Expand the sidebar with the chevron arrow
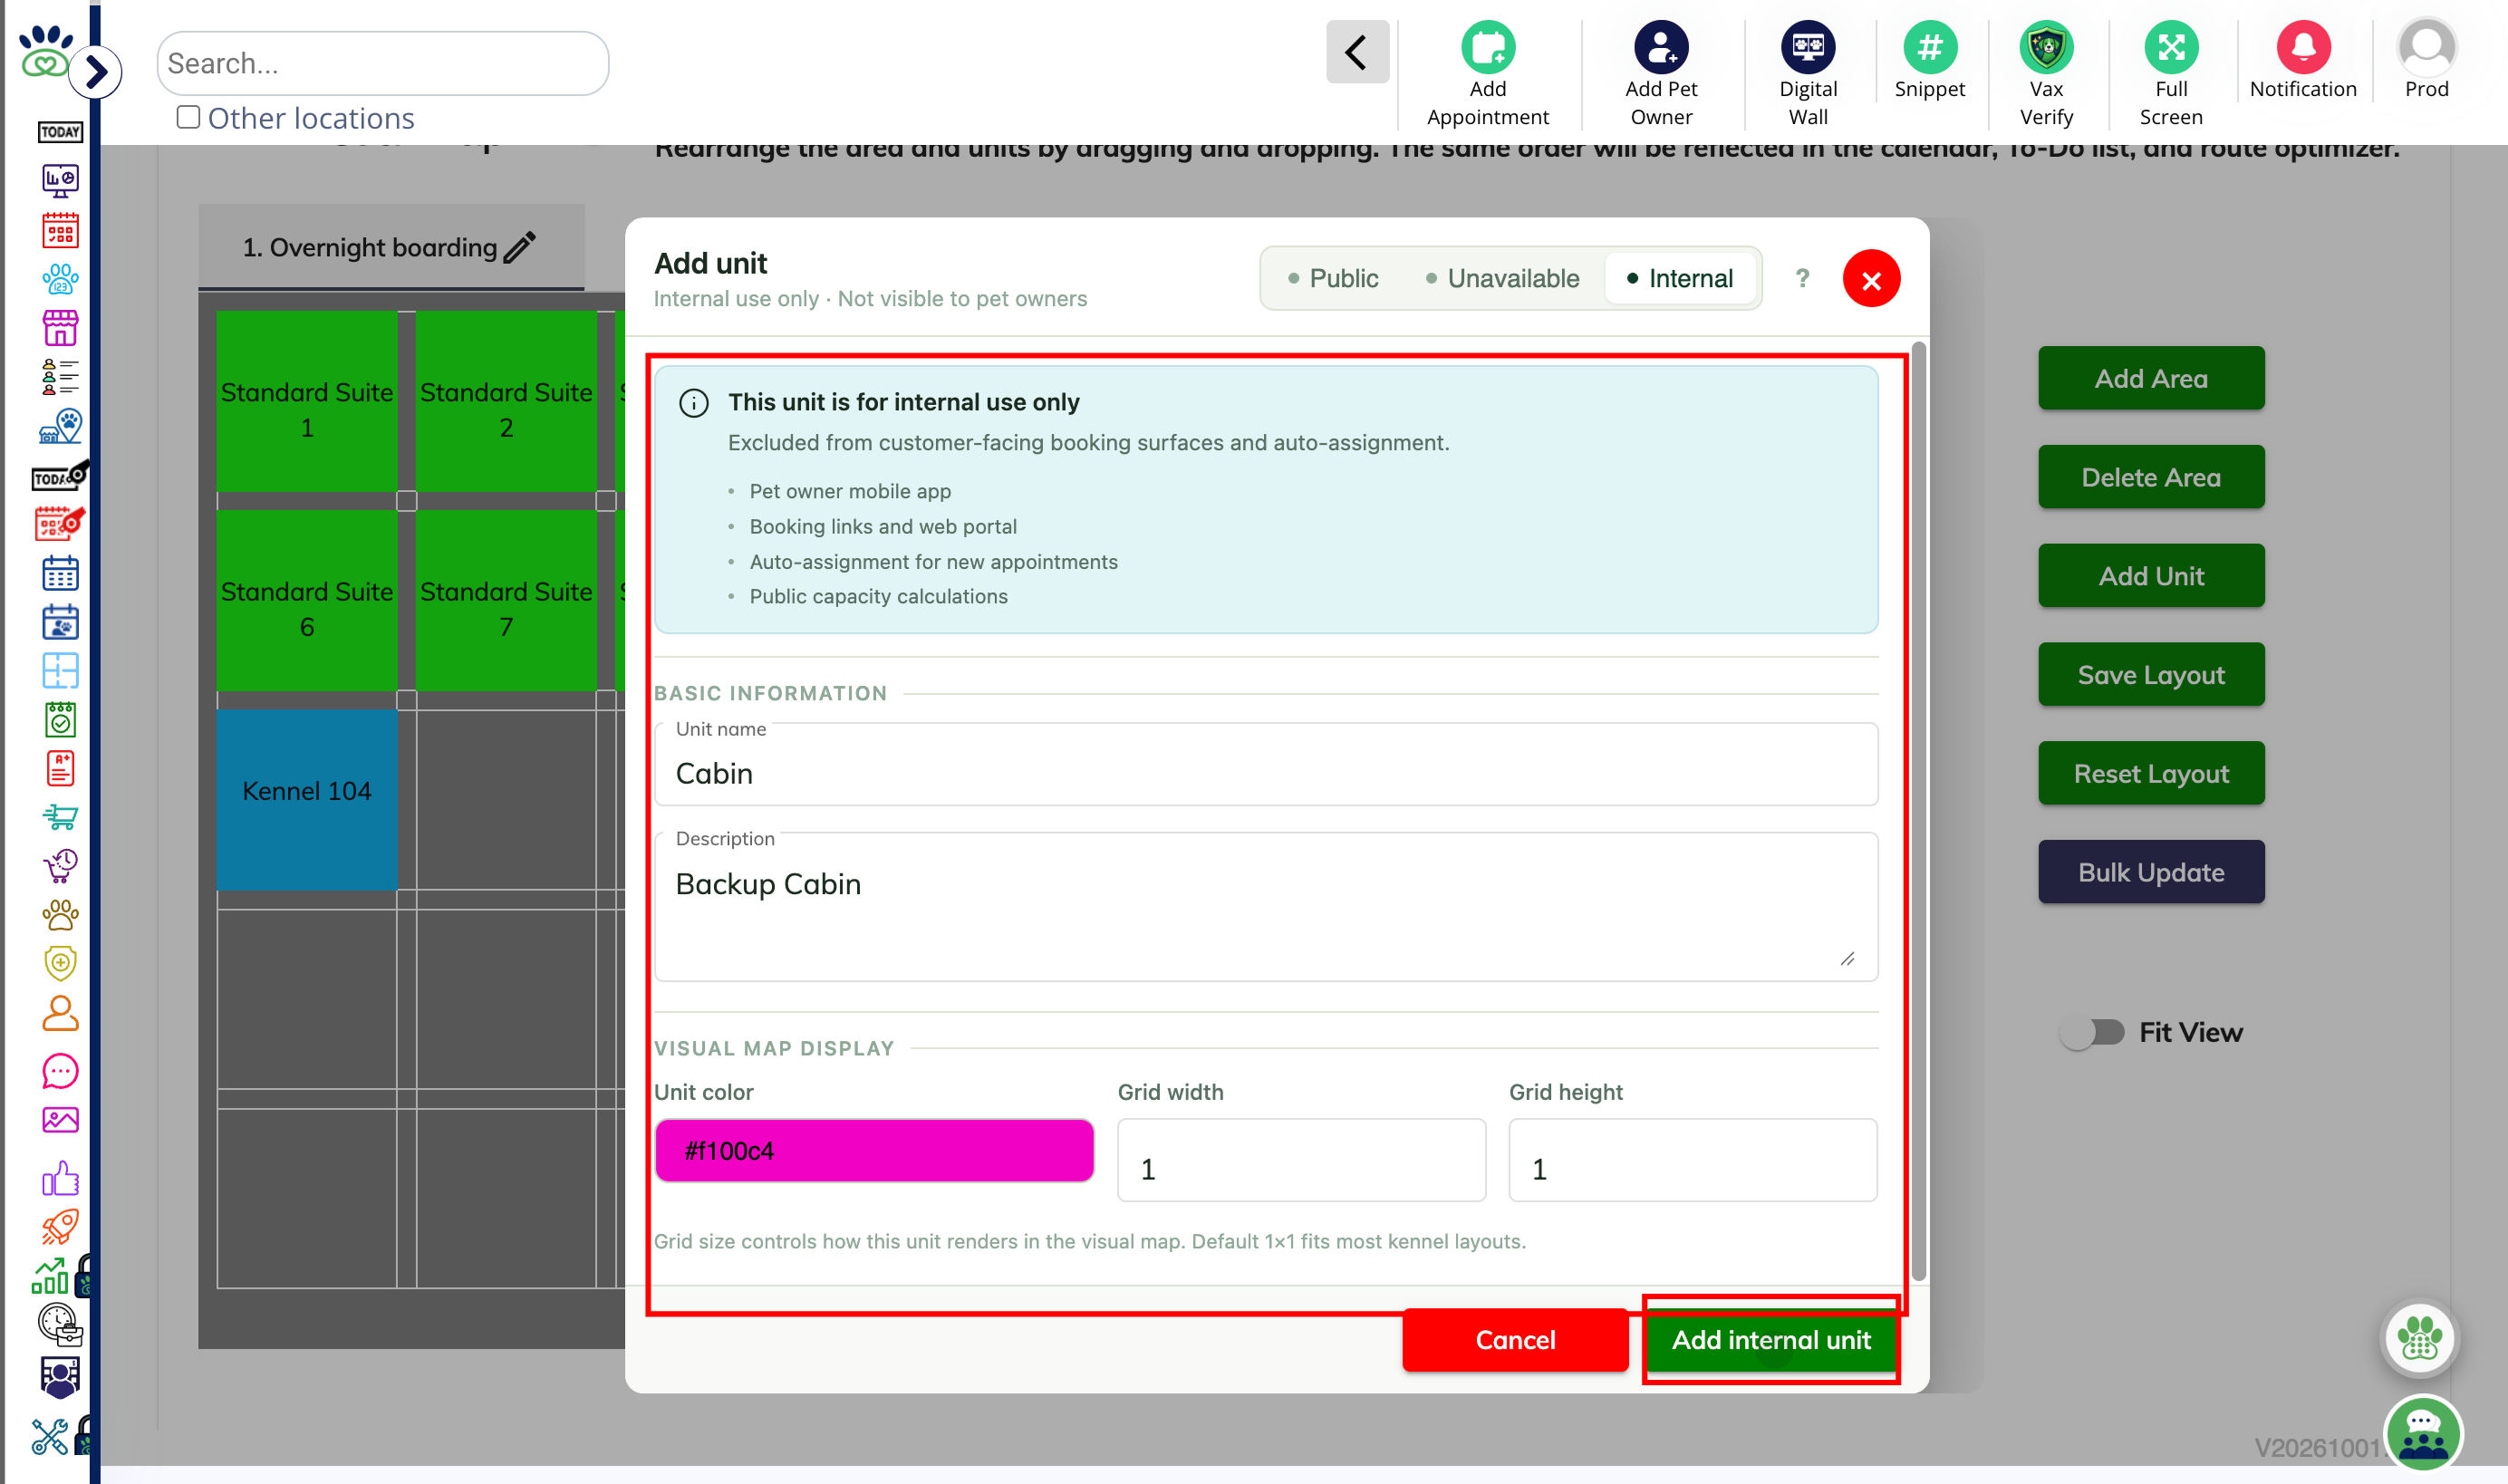This screenshot has height=1484, width=2508. (96, 71)
